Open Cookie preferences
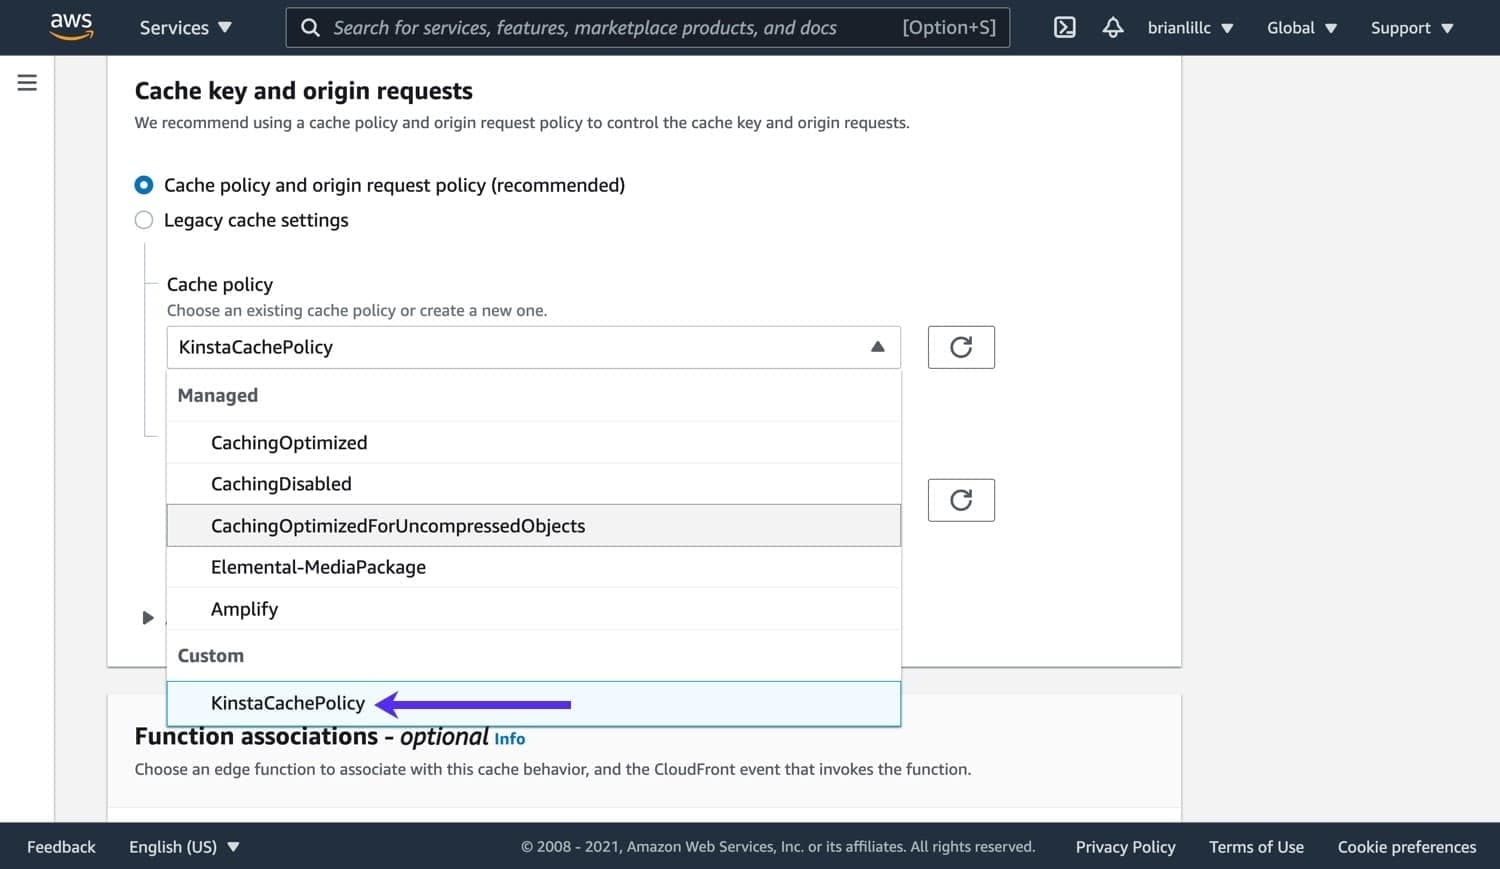1500x869 pixels. 1407,847
